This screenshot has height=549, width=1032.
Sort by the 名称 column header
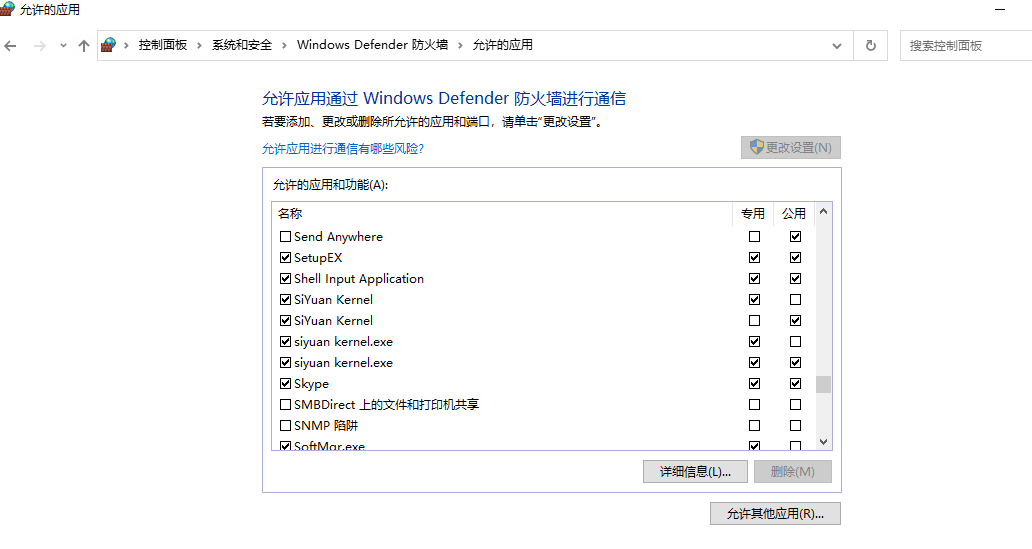pos(502,213)
